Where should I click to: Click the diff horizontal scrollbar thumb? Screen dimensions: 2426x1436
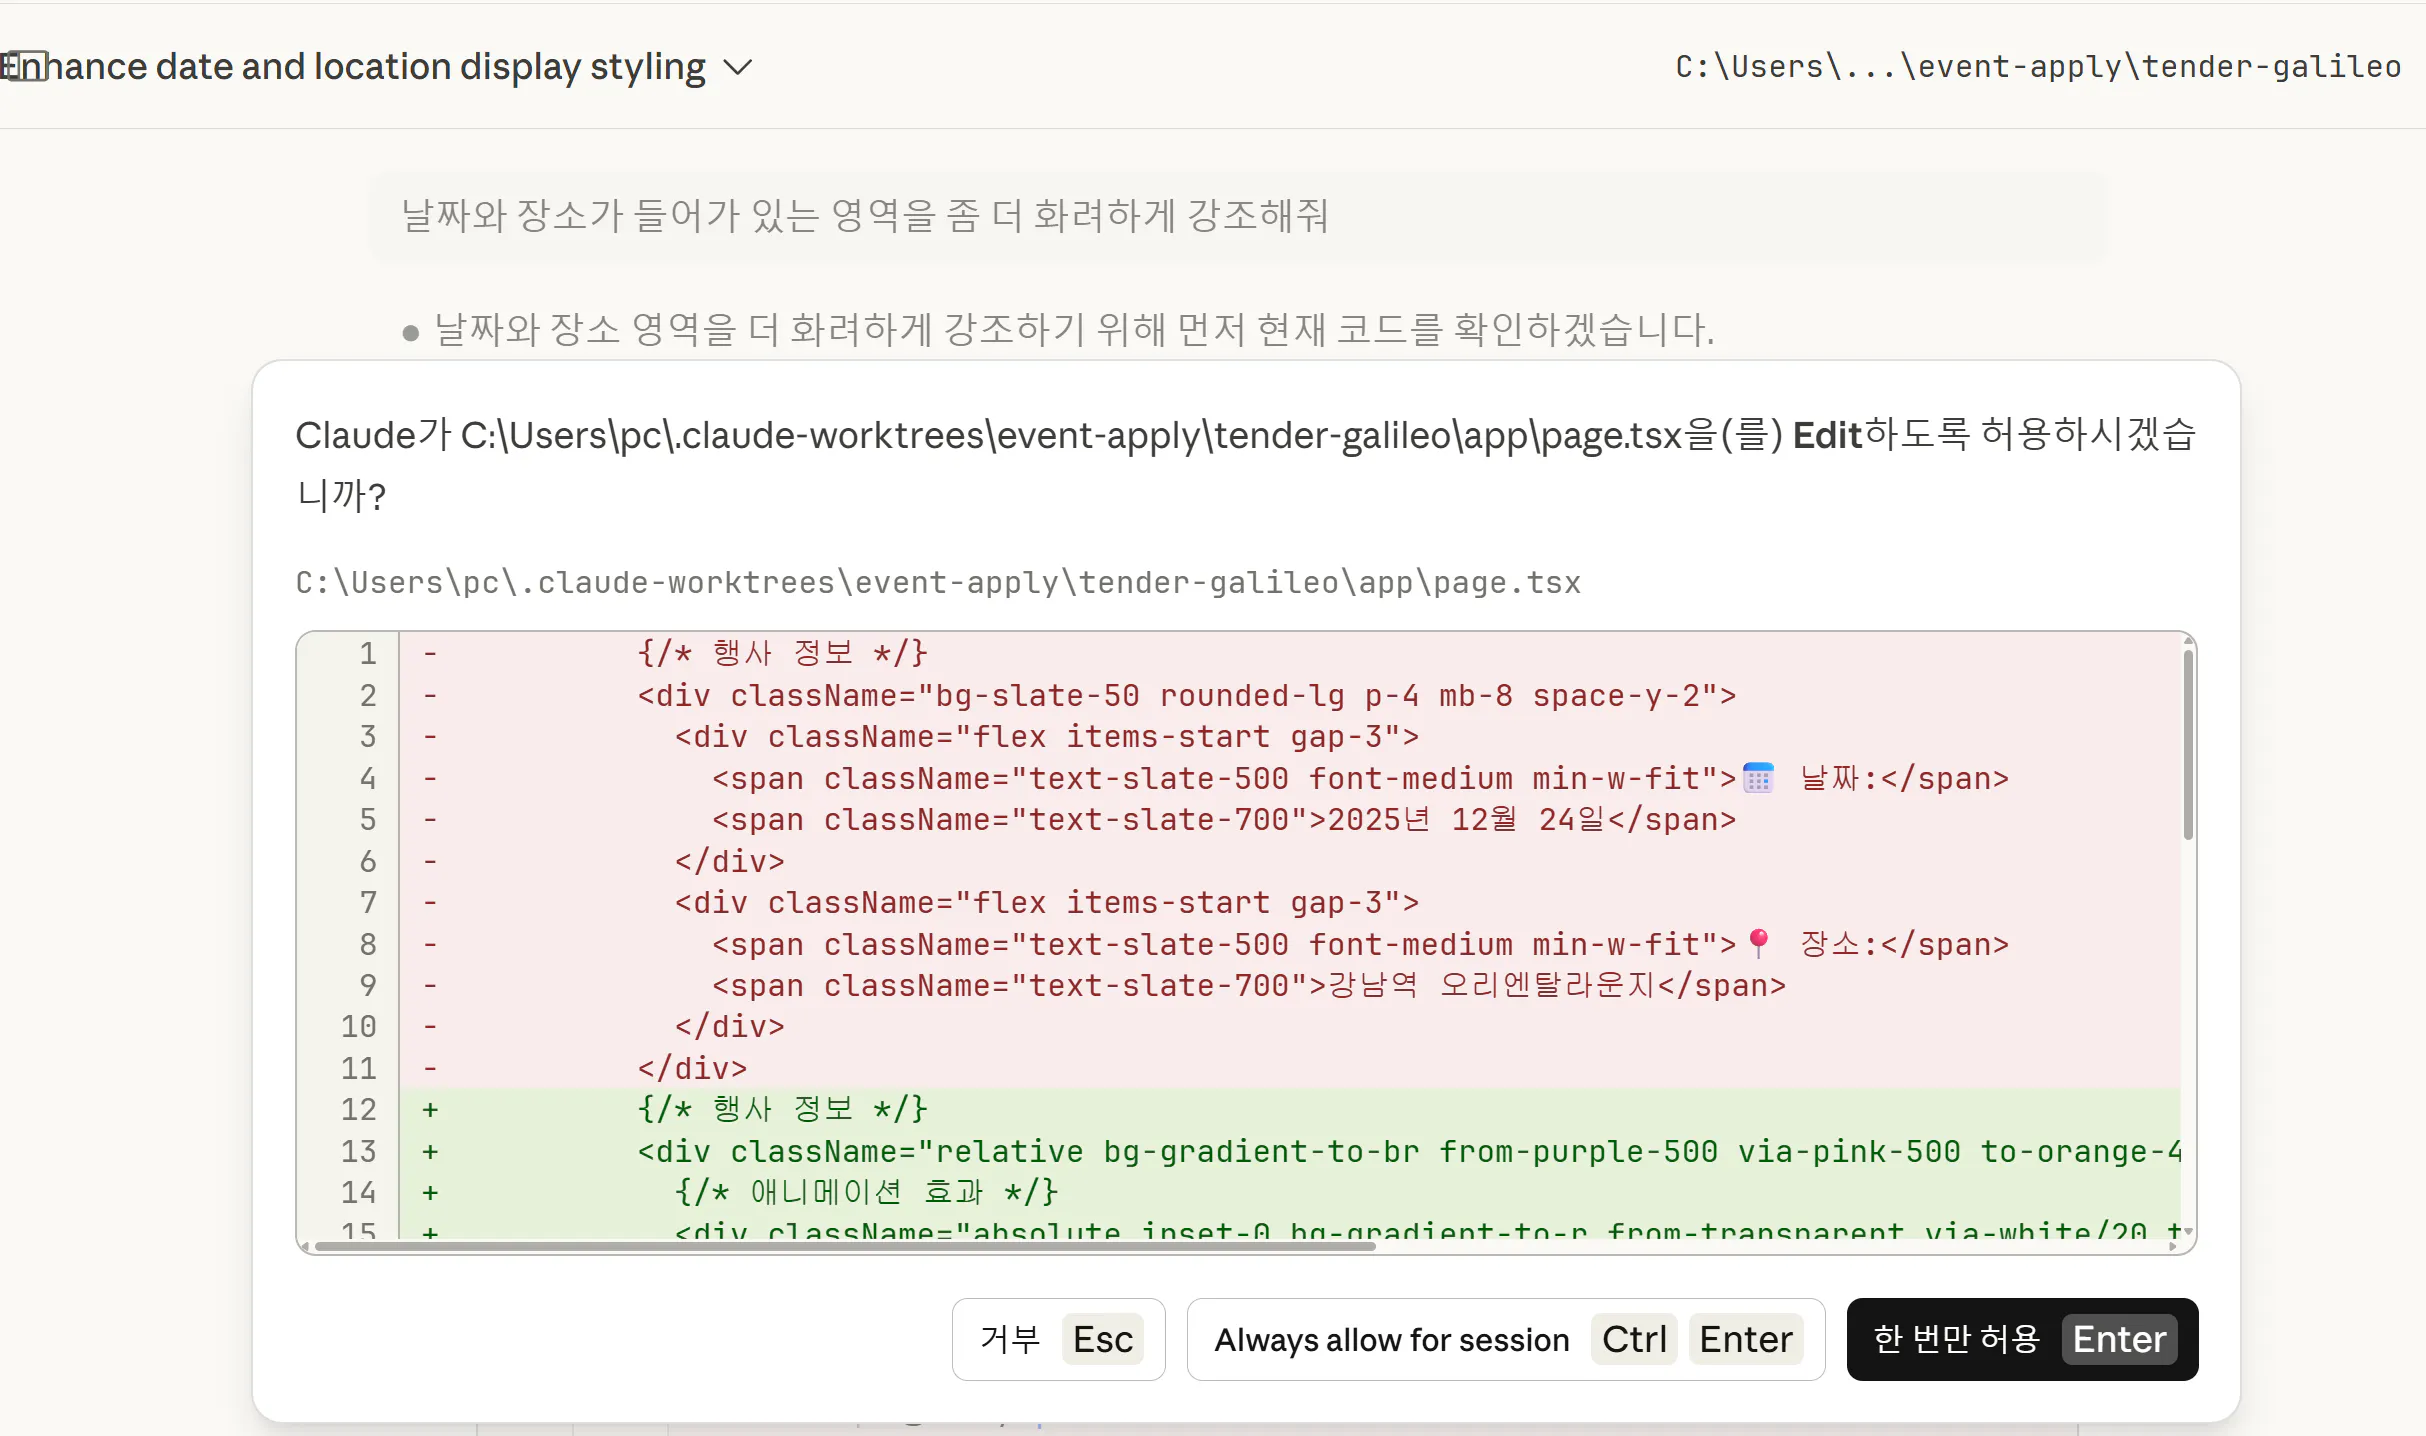click(x=844, y=1246)
